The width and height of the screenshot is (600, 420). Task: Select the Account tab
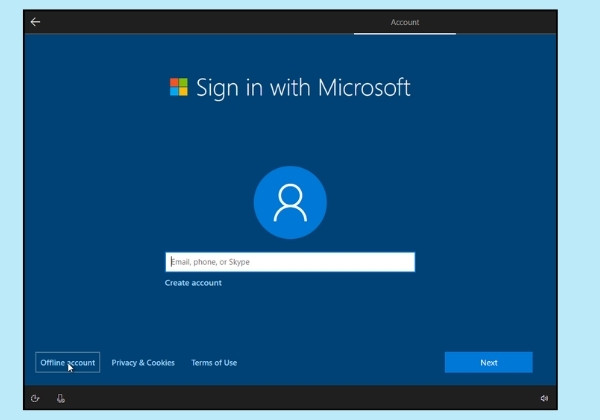405,23
